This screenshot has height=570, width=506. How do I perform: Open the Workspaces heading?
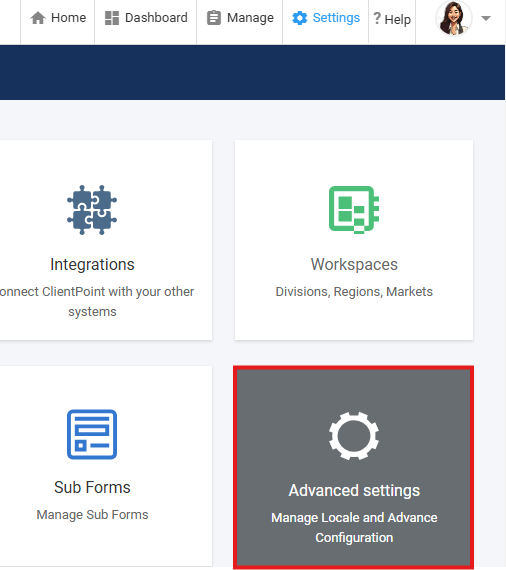(x=354, y=264)
